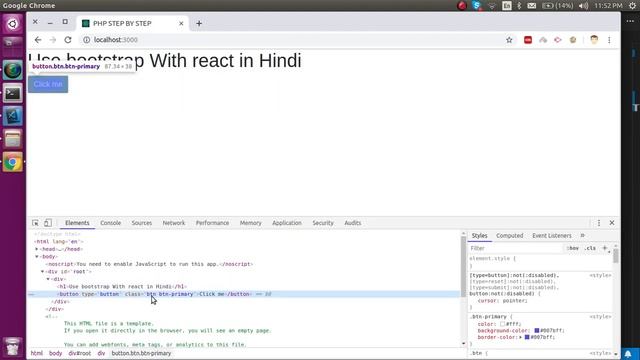Open the Network tab

174,223
